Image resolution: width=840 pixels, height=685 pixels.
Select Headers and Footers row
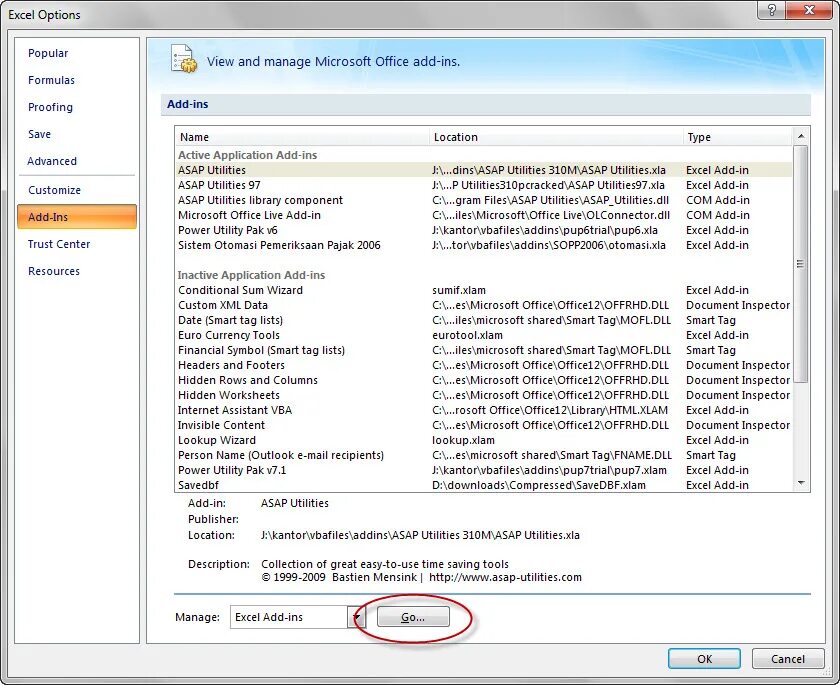click(x=484, y=365)
